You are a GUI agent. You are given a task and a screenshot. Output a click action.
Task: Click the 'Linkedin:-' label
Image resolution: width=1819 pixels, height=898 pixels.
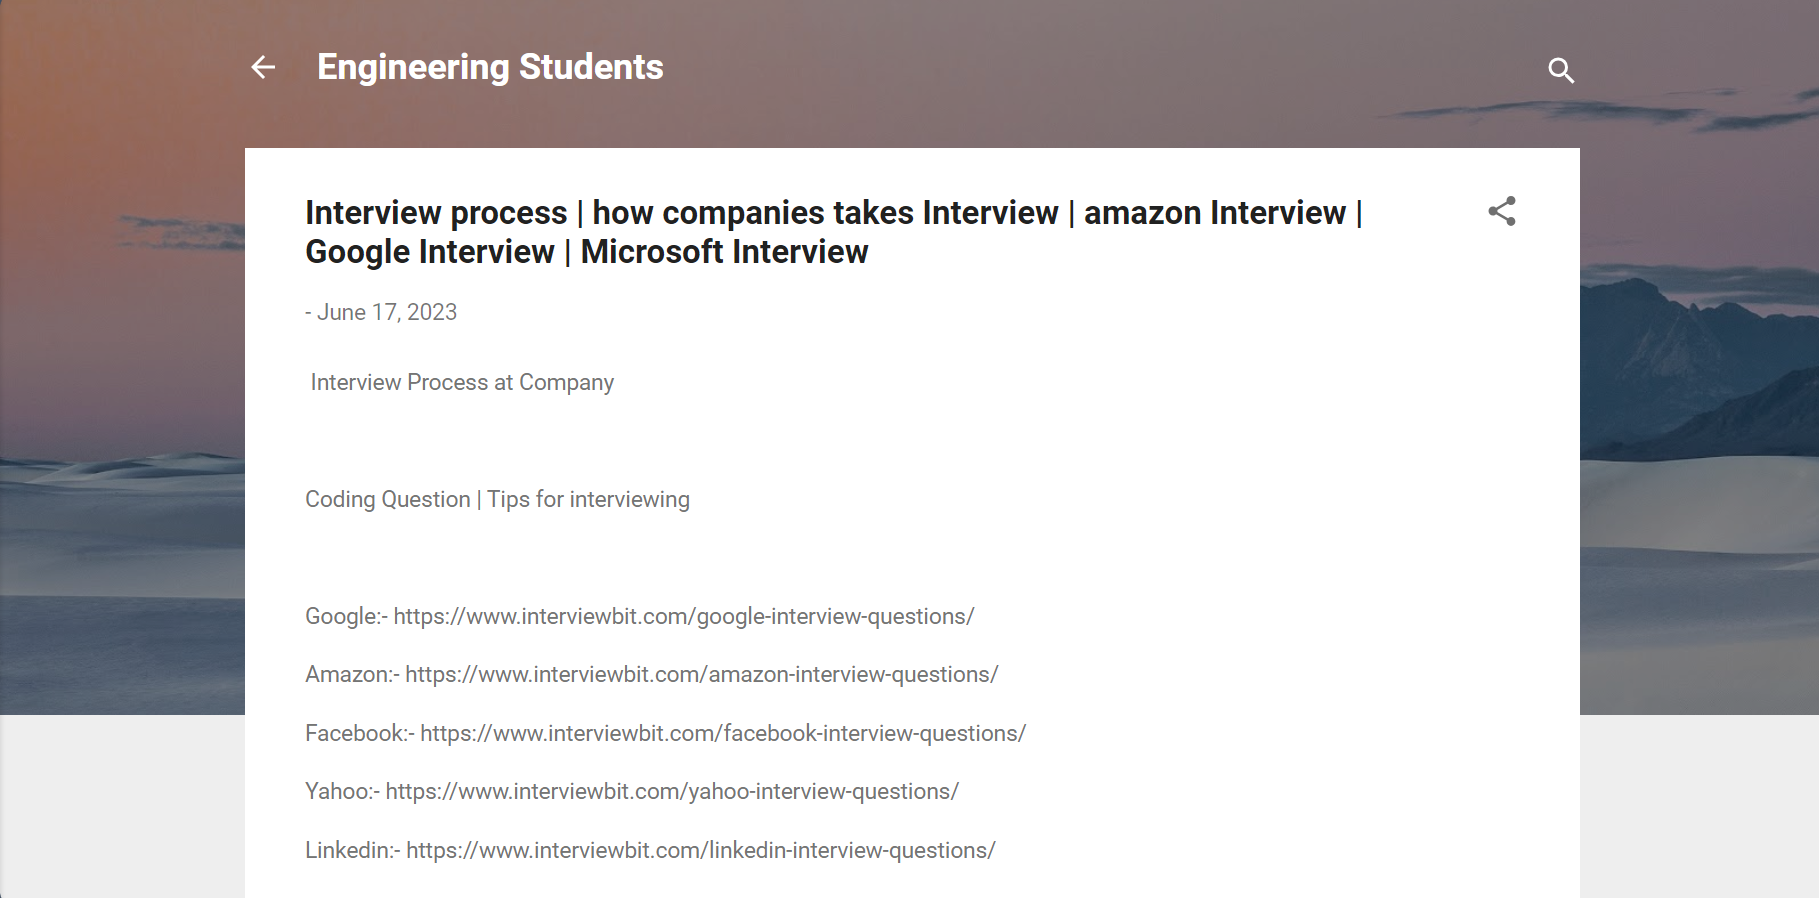pyautogui.click(x=353, y=850)
